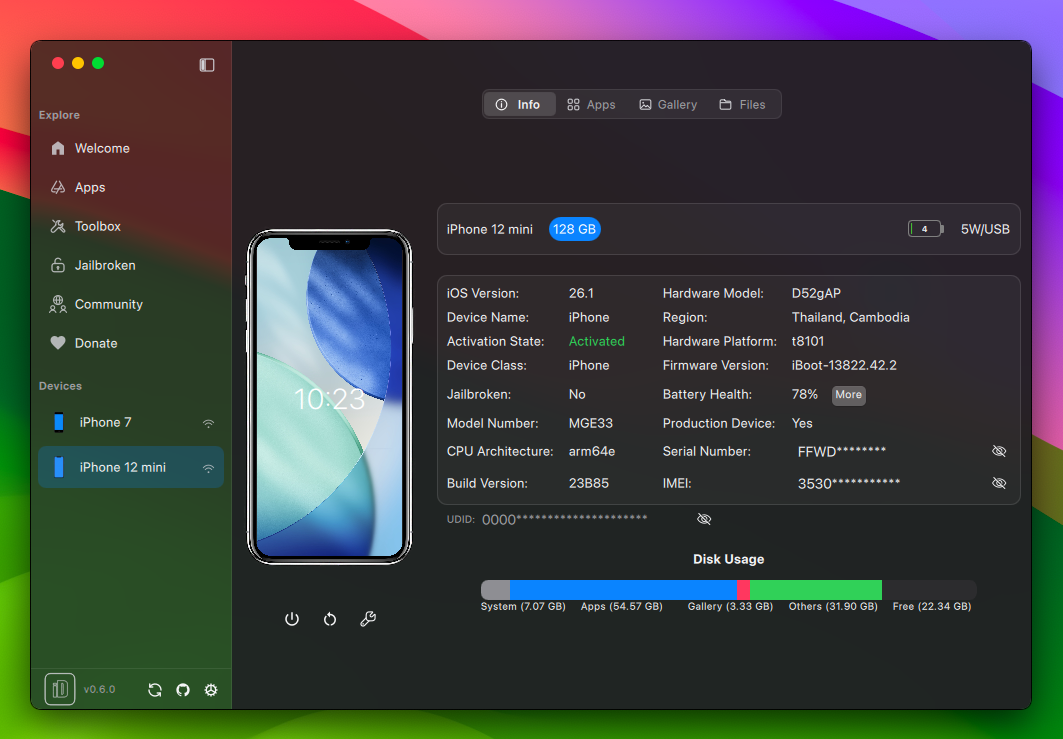
Task: Reveal the hidden IMEI
Action: [999, 483]
